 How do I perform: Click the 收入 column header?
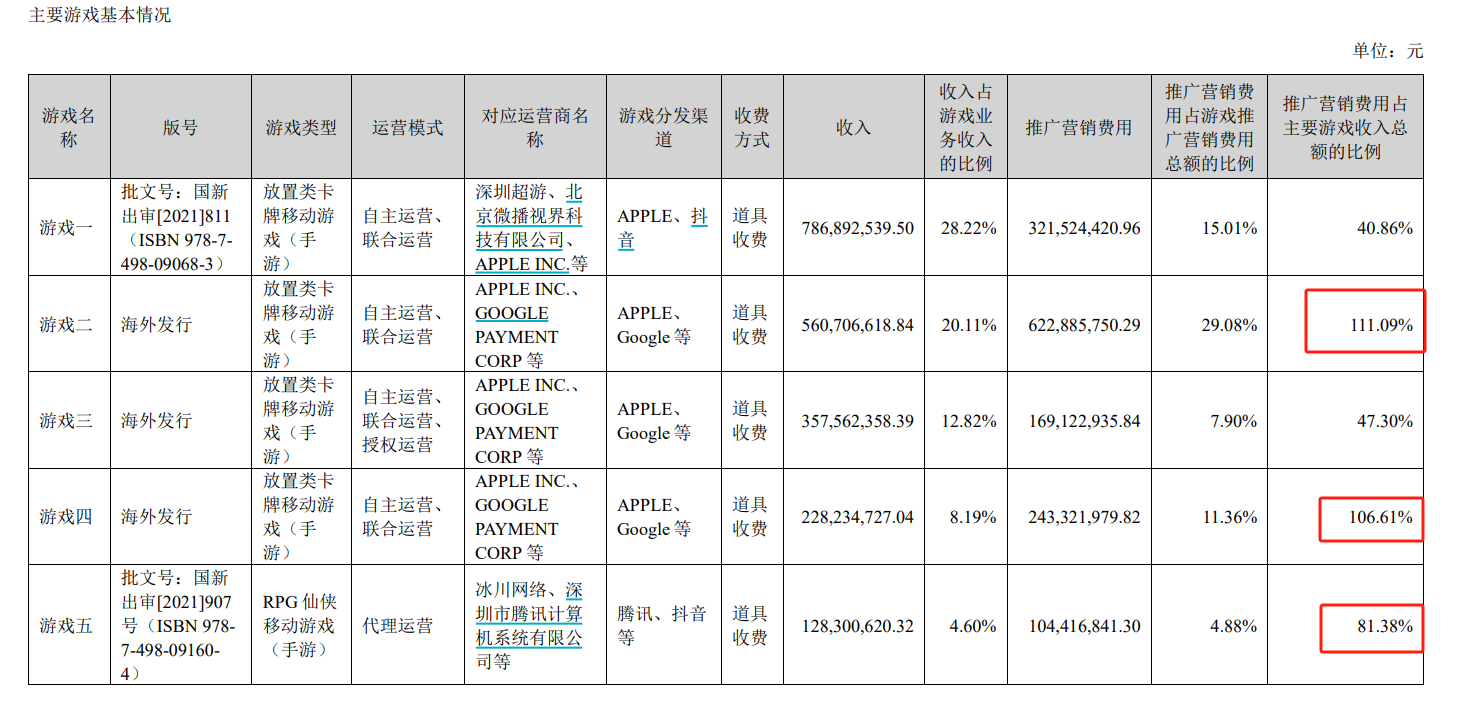point(853,127)
